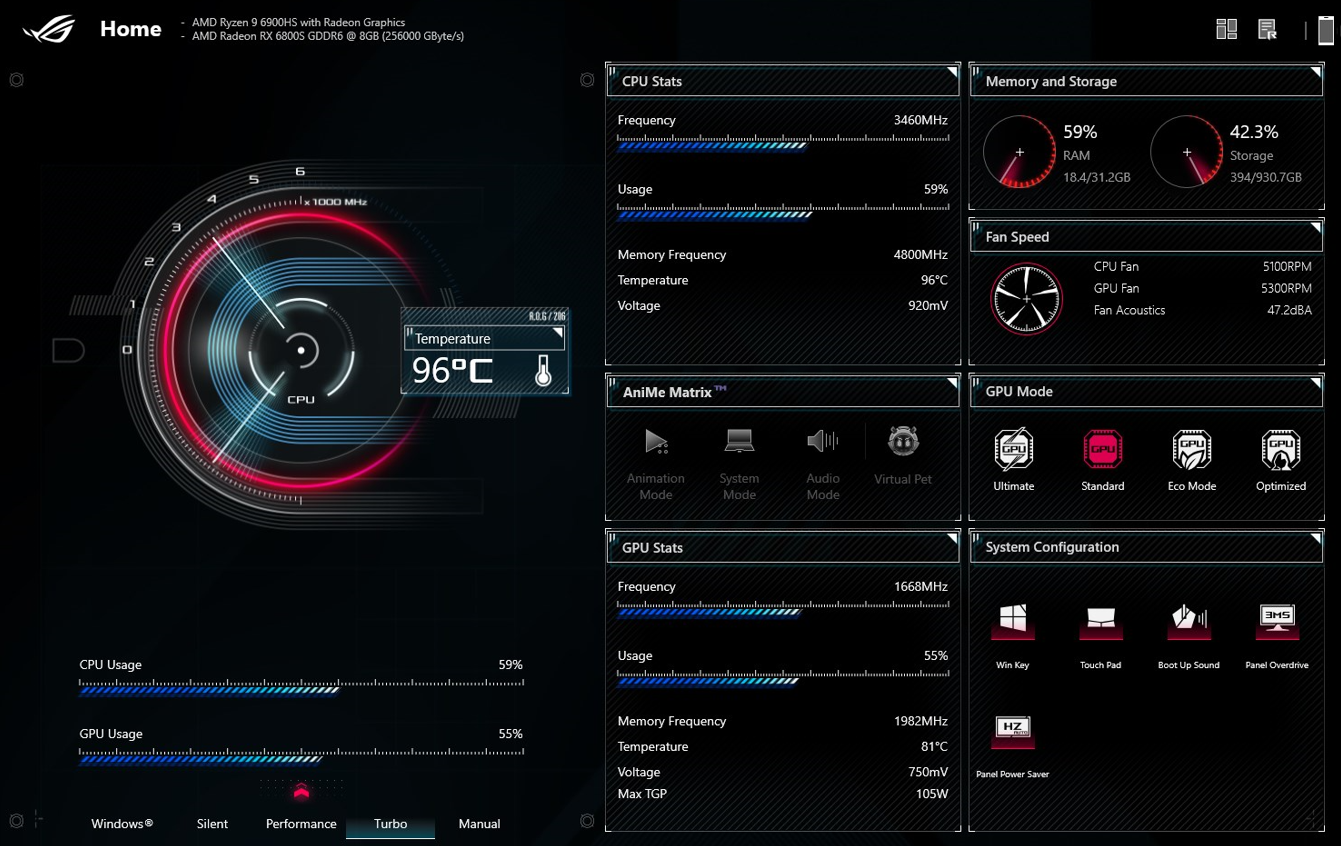Expand the GPU Mode panel corner arrow

[x=1316, y=384]
